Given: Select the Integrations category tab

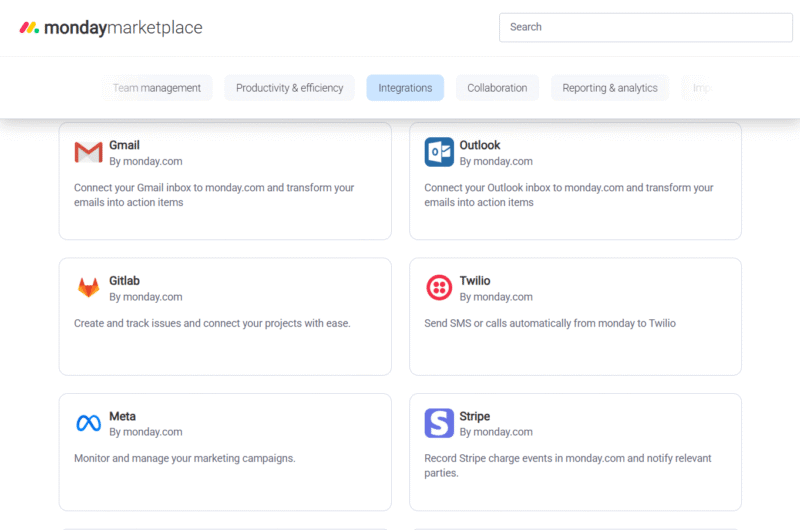Looking at the screenshot, I should [x=405, y=88].
